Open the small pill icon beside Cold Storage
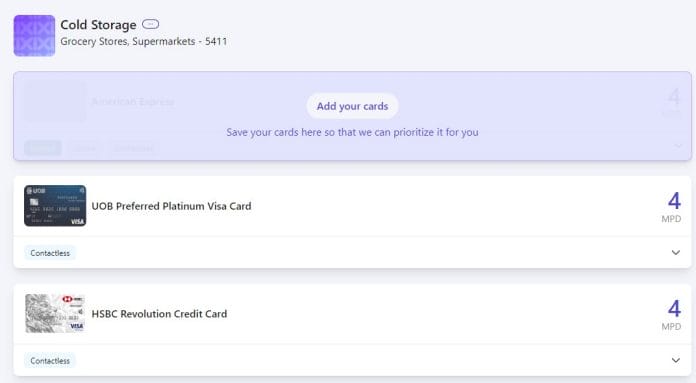This screenshot has height=383, width=696. (x=150, y=24)
